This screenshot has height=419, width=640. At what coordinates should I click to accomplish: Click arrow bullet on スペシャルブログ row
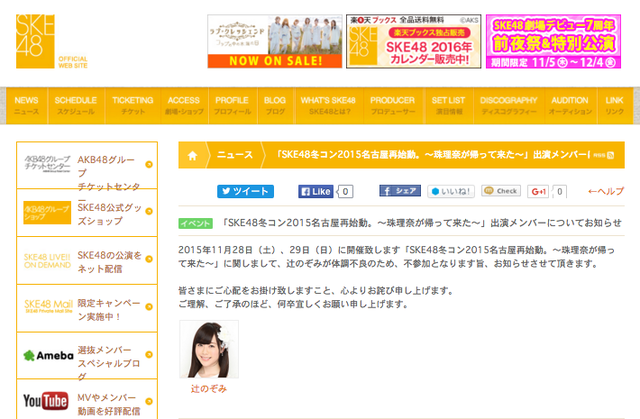149,355
